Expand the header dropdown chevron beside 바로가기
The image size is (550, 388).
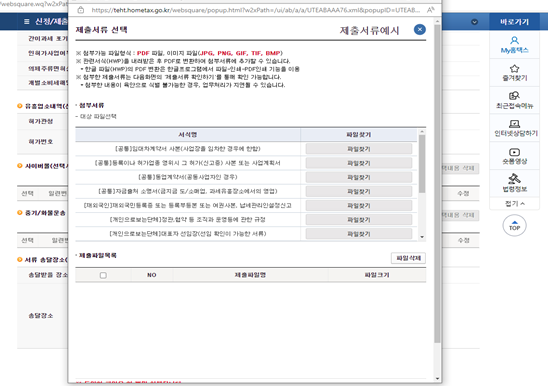pyautogui.click(x=474, y=22)
